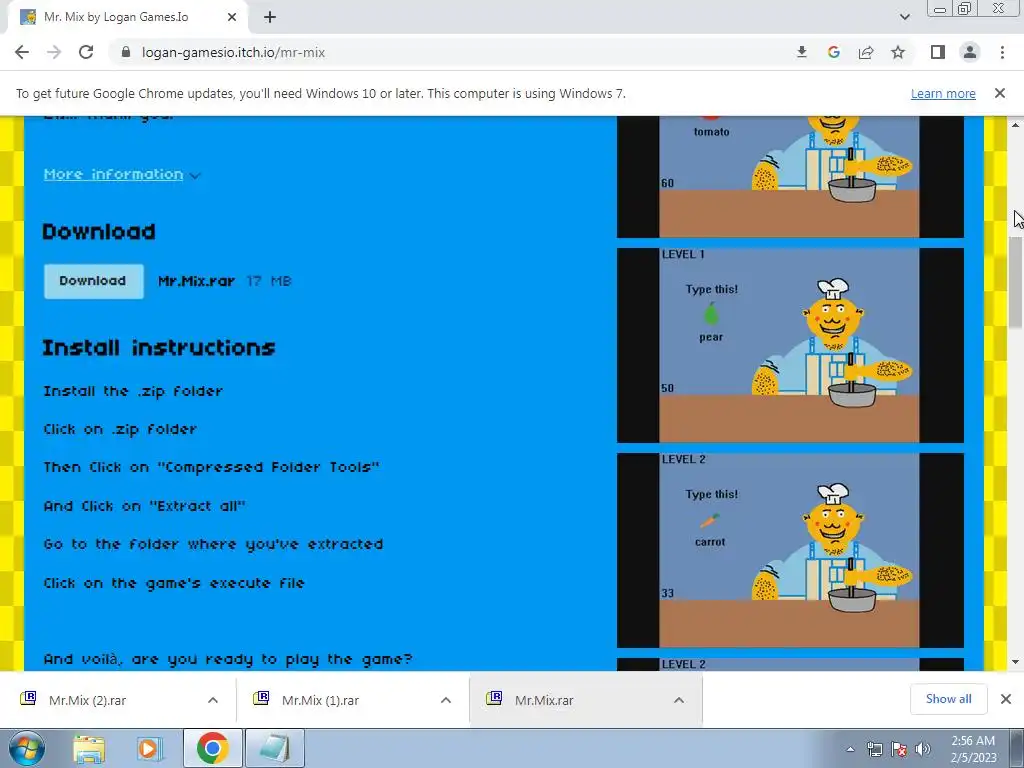
Task: Expand options for Mr.Mix (1).rar download
Action: 446,700
